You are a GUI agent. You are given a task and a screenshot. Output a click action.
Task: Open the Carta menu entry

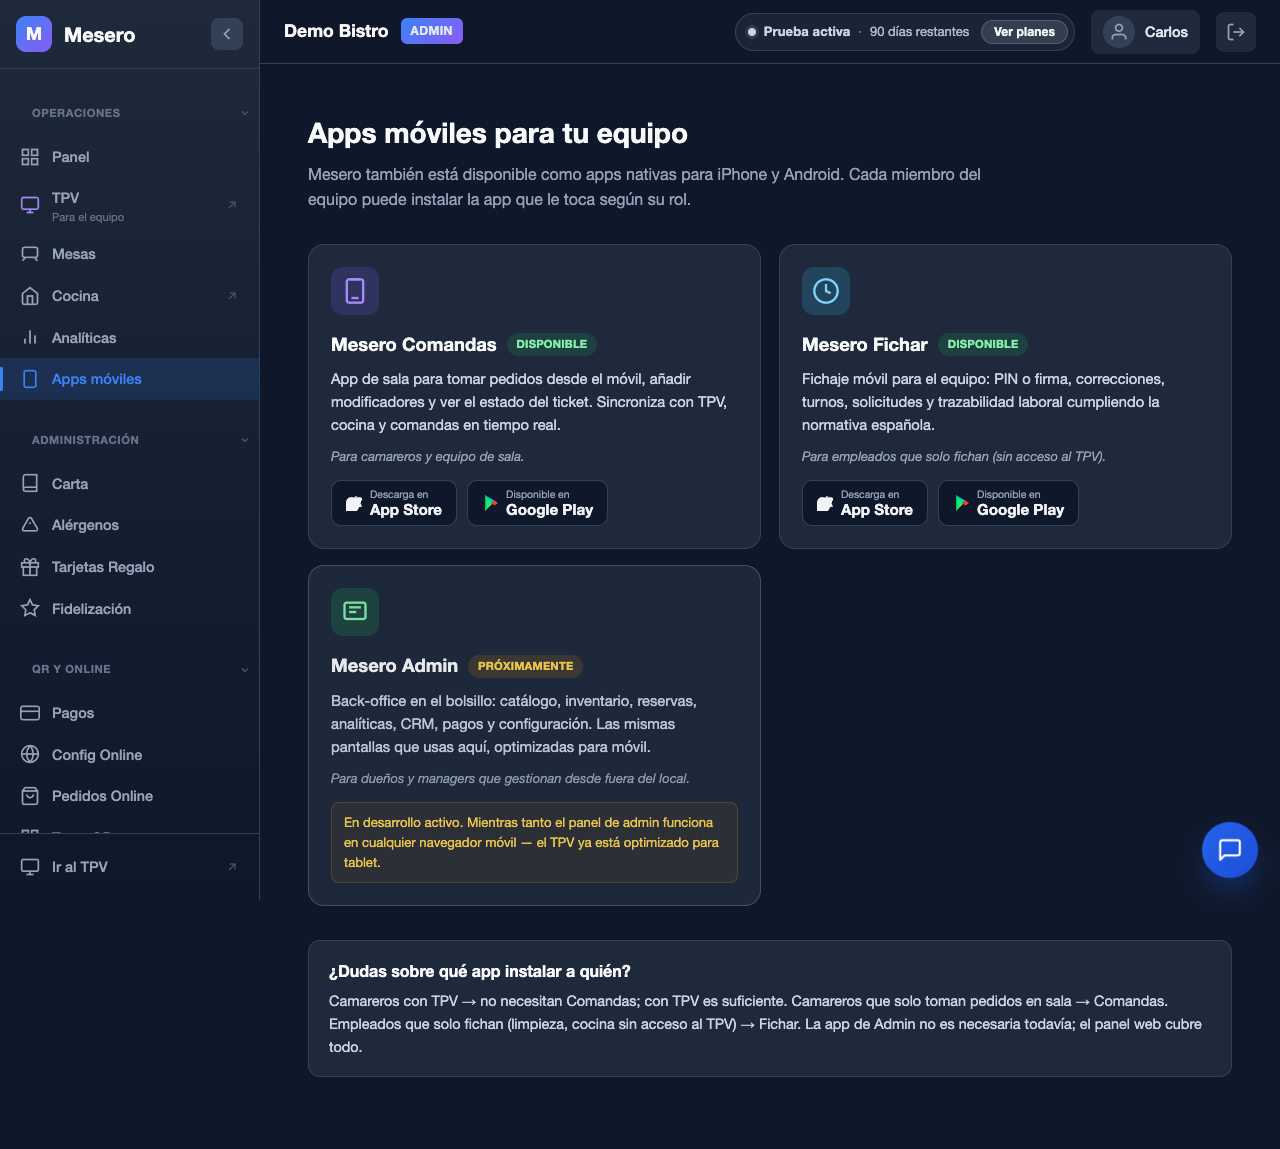130,484
